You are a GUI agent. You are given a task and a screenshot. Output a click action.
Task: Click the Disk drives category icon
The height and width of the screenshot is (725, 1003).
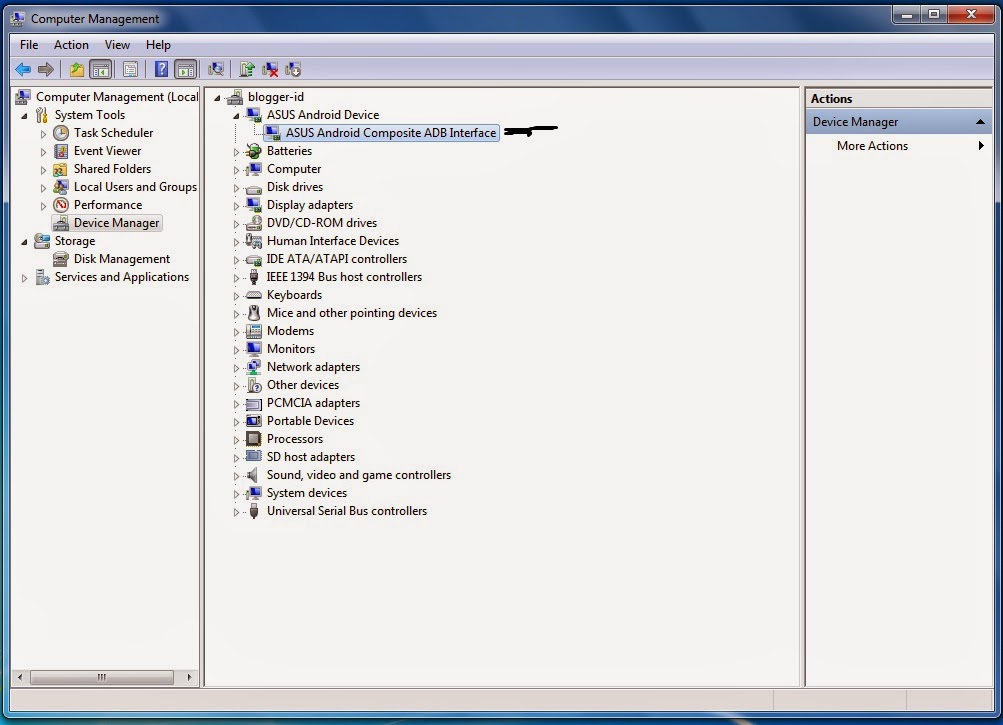click(254, 187)
